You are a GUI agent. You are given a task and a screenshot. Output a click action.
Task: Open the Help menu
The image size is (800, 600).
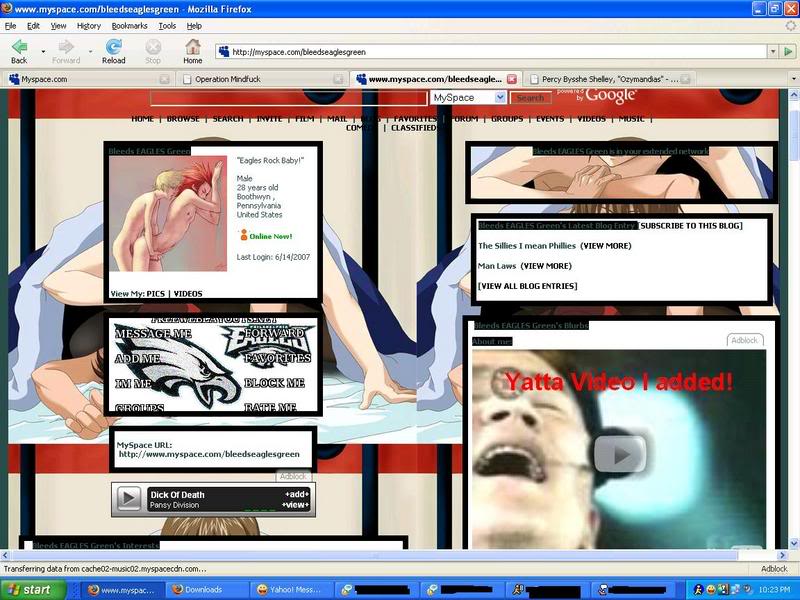pos(194,26)
